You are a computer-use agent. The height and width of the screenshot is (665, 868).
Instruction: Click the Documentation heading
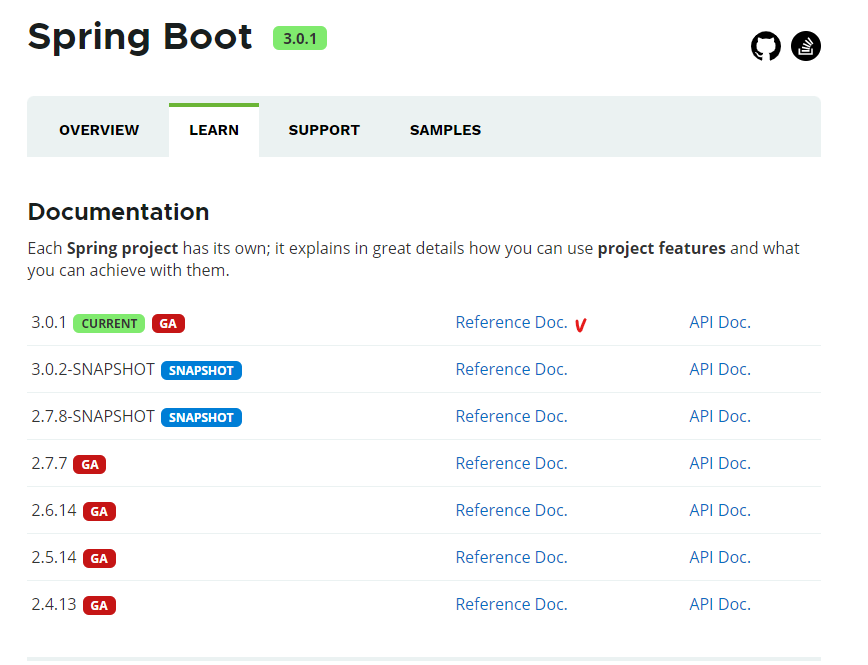click(118, 212)
